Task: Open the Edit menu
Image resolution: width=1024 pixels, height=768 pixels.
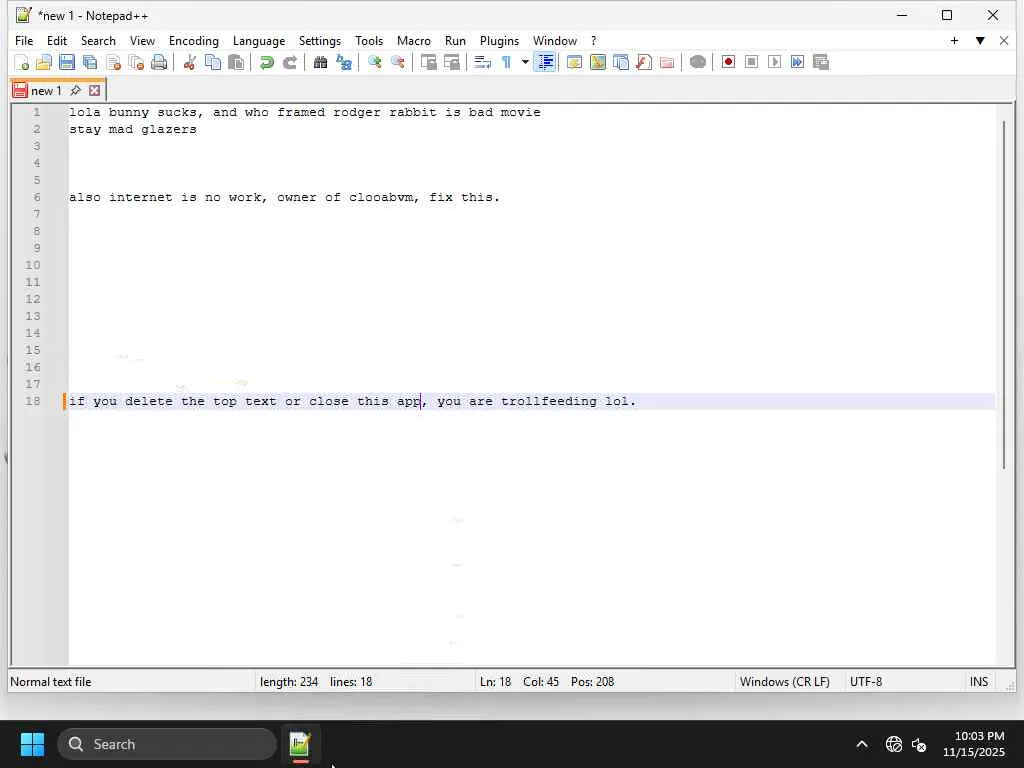Action: pos(57,40)
